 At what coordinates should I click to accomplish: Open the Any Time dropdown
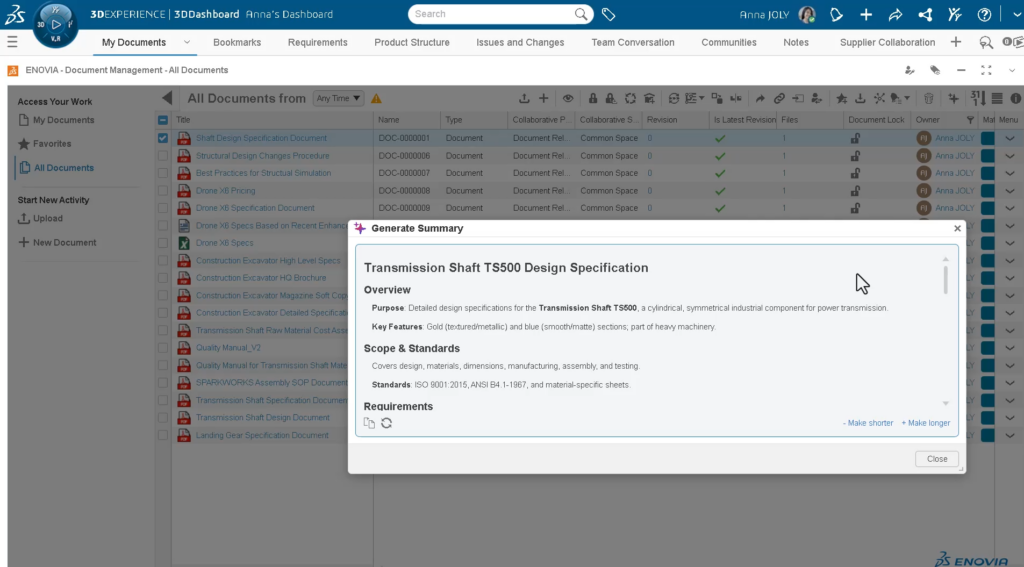pyautogui.click(x=338, y=99)
